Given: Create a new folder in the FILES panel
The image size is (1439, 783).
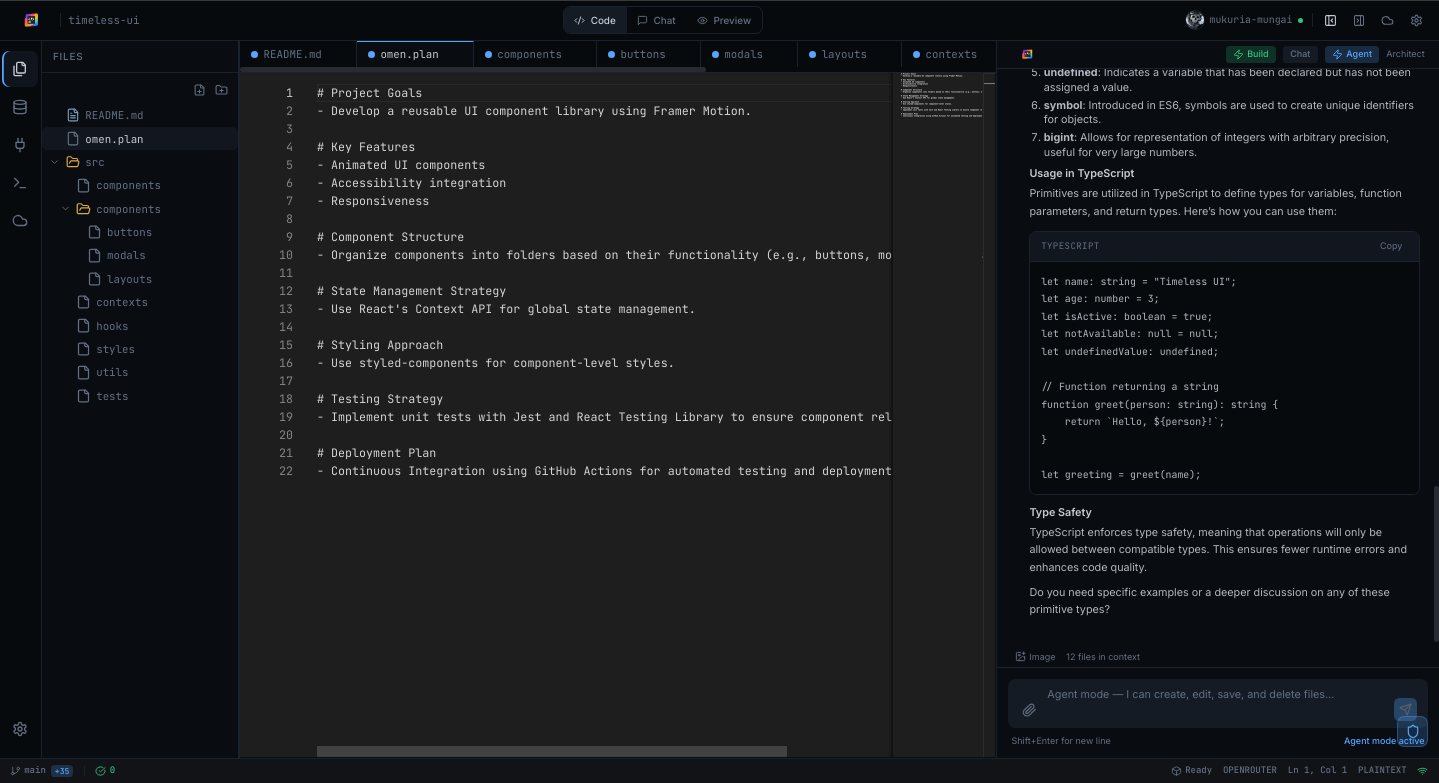Looking at the screenshot, I should pyautogui.click(x=221, y=89).
